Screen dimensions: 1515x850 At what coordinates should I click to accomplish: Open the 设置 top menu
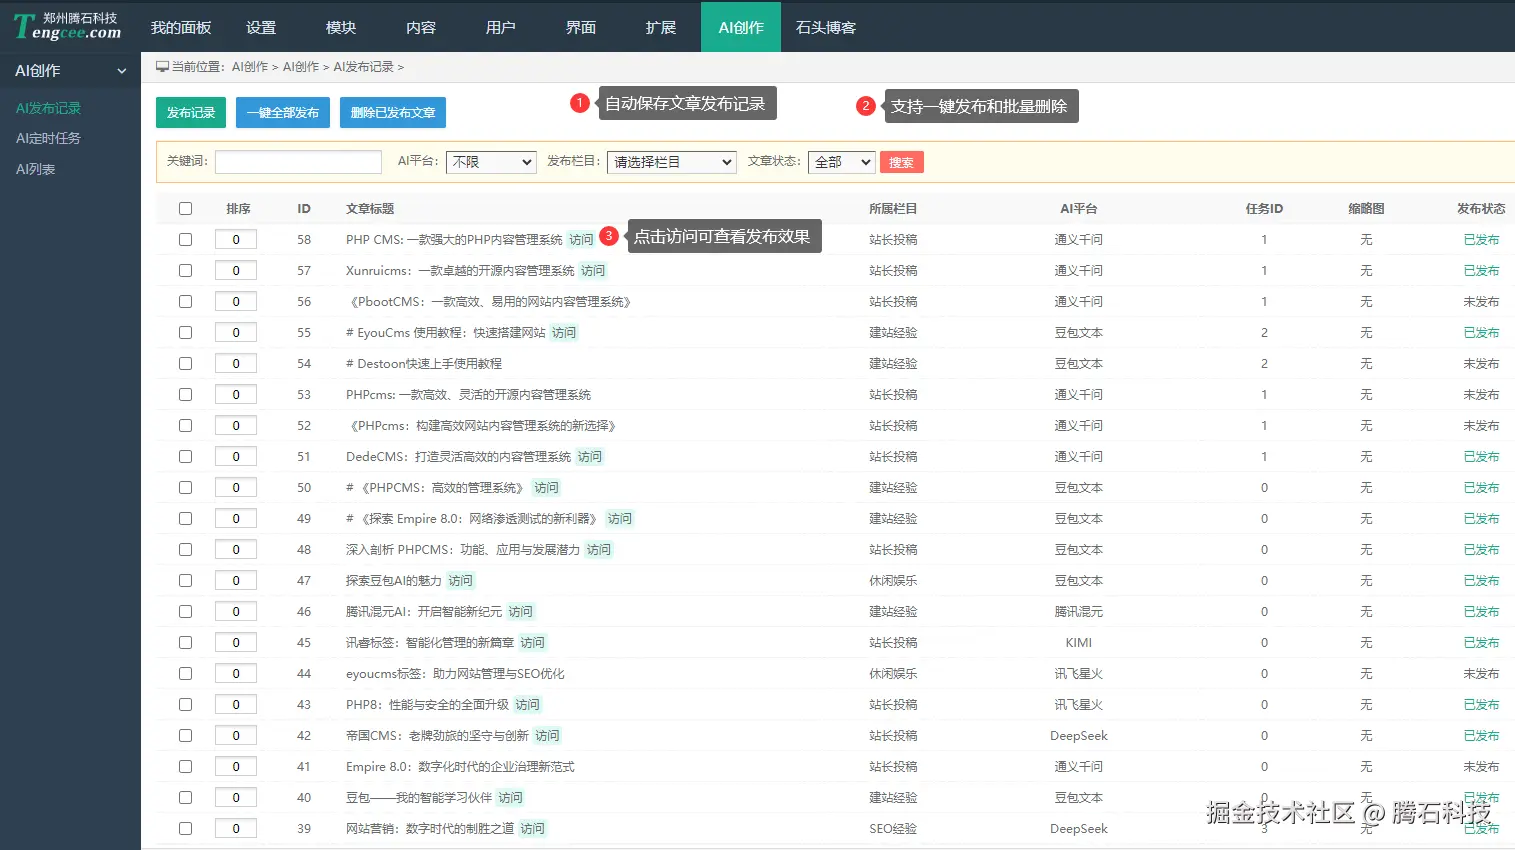[x=261, y=28]
